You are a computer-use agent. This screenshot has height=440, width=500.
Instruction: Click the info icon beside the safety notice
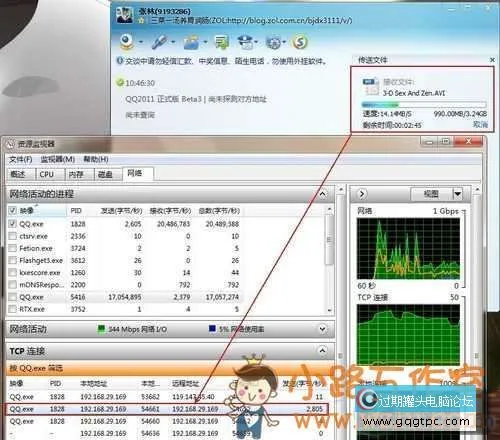point(120,61)
